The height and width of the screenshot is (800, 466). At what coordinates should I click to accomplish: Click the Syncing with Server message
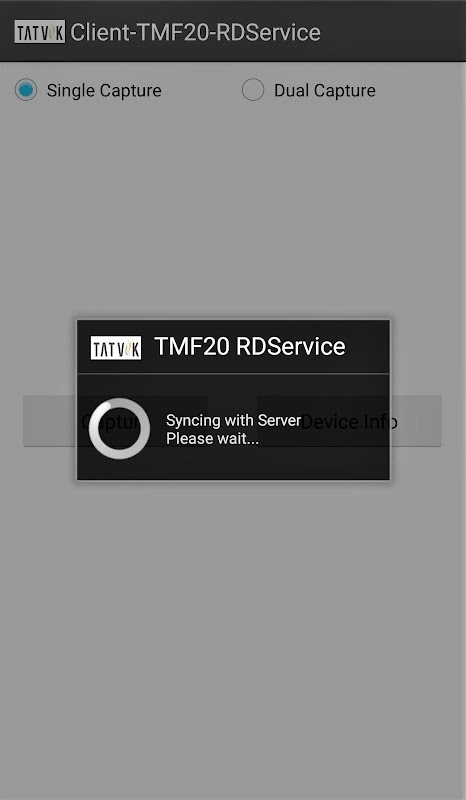pos(233,420)
